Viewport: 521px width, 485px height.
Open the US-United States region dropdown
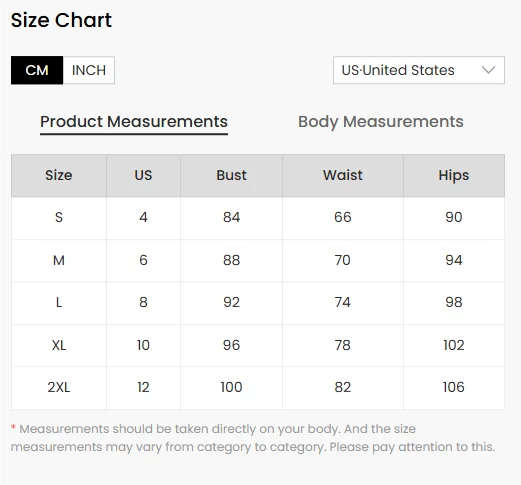click(419, 70)
